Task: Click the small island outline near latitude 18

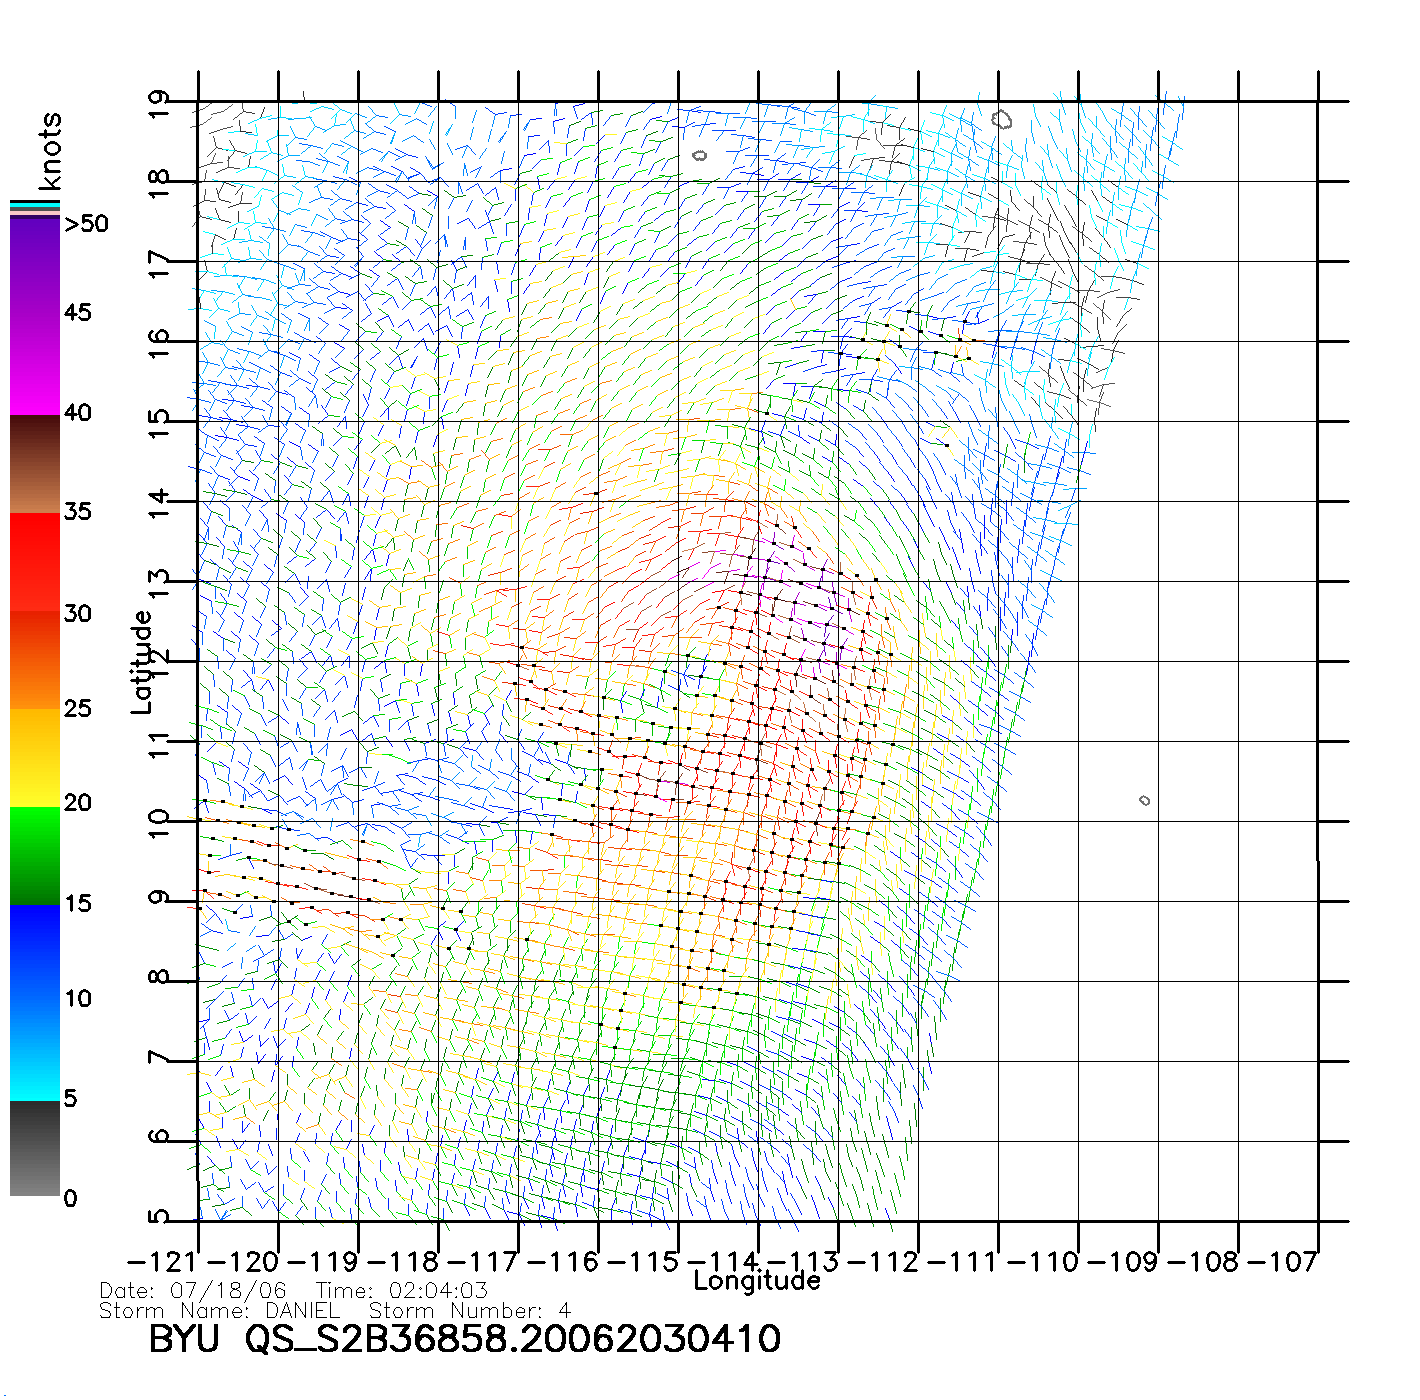Action: 699,155
